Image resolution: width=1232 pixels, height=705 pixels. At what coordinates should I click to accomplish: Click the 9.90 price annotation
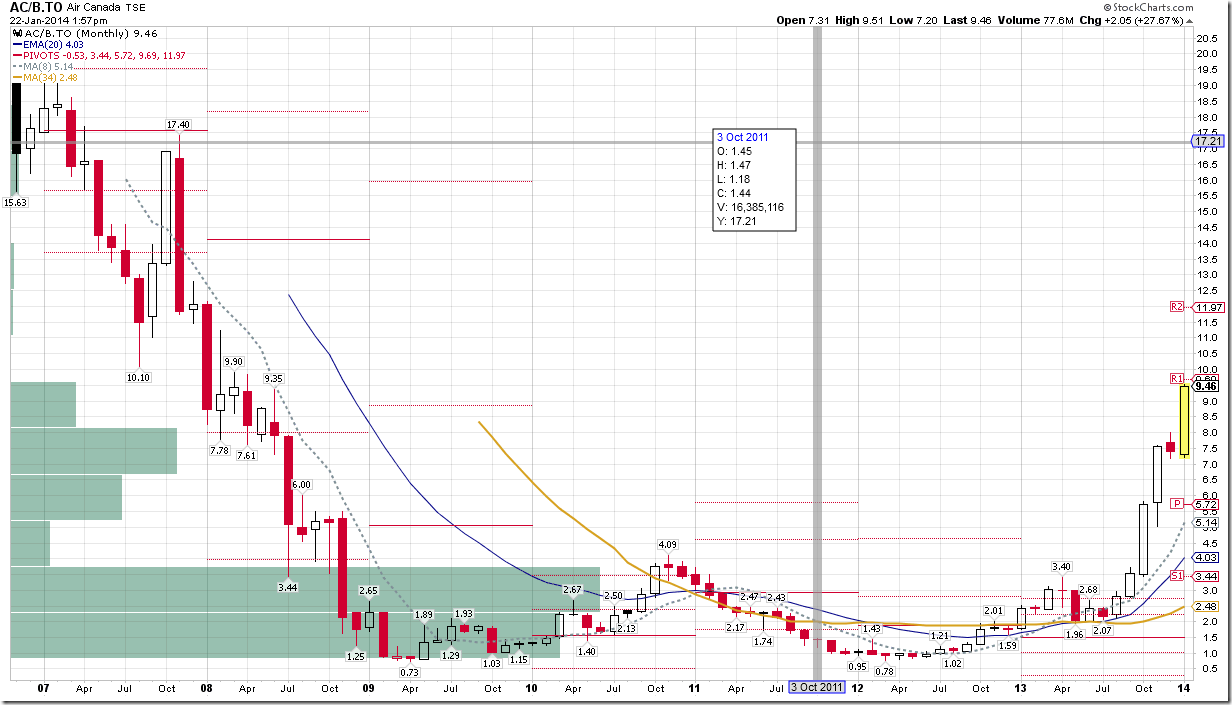click(234, 361)
